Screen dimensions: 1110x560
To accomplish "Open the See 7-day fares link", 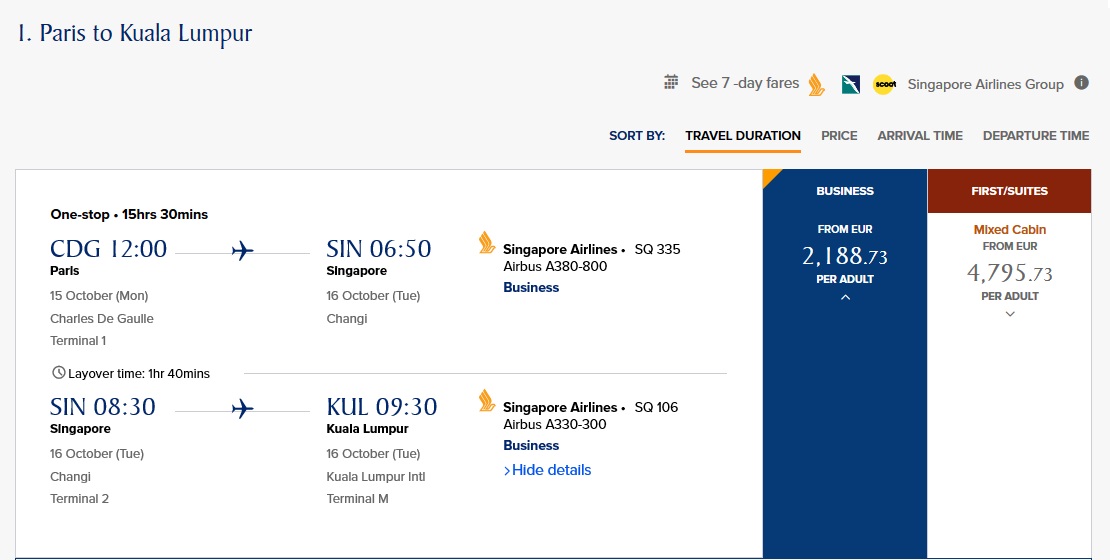I will tap(745, 83).
